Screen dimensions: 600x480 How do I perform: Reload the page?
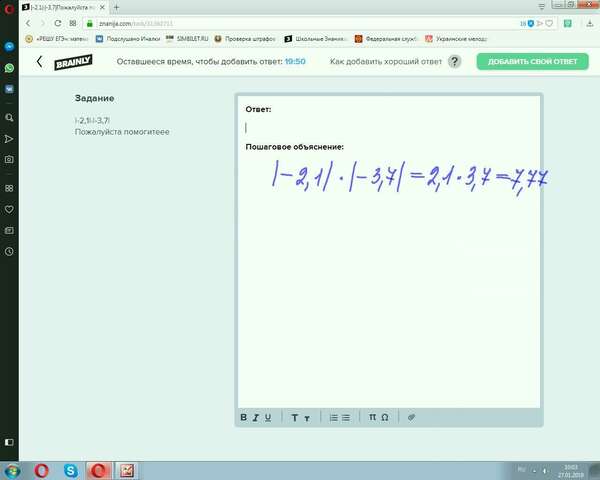[57, 23]
